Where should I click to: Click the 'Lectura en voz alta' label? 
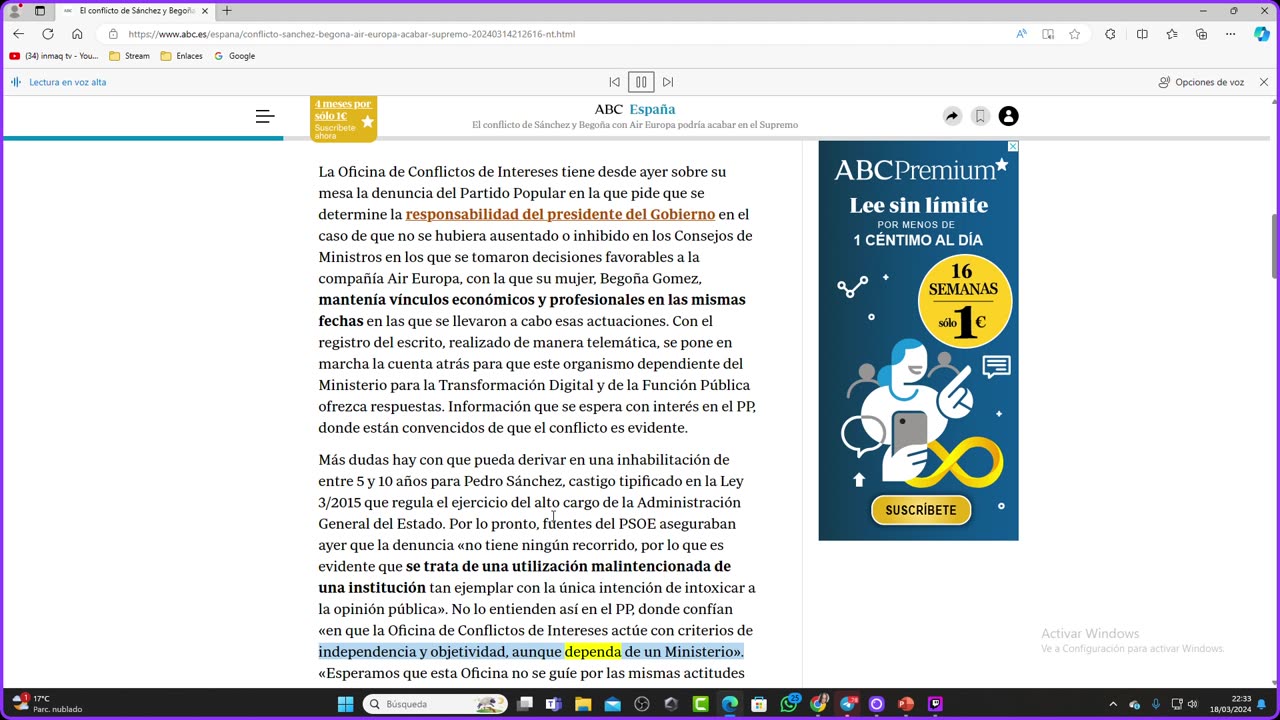pos(67,82)
